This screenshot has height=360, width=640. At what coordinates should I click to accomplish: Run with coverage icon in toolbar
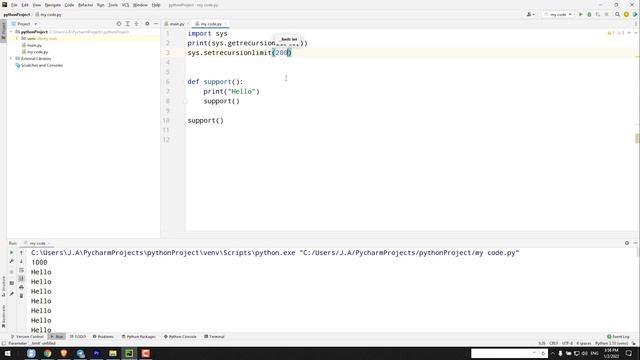pyautogui.click(x=598, y=14)
